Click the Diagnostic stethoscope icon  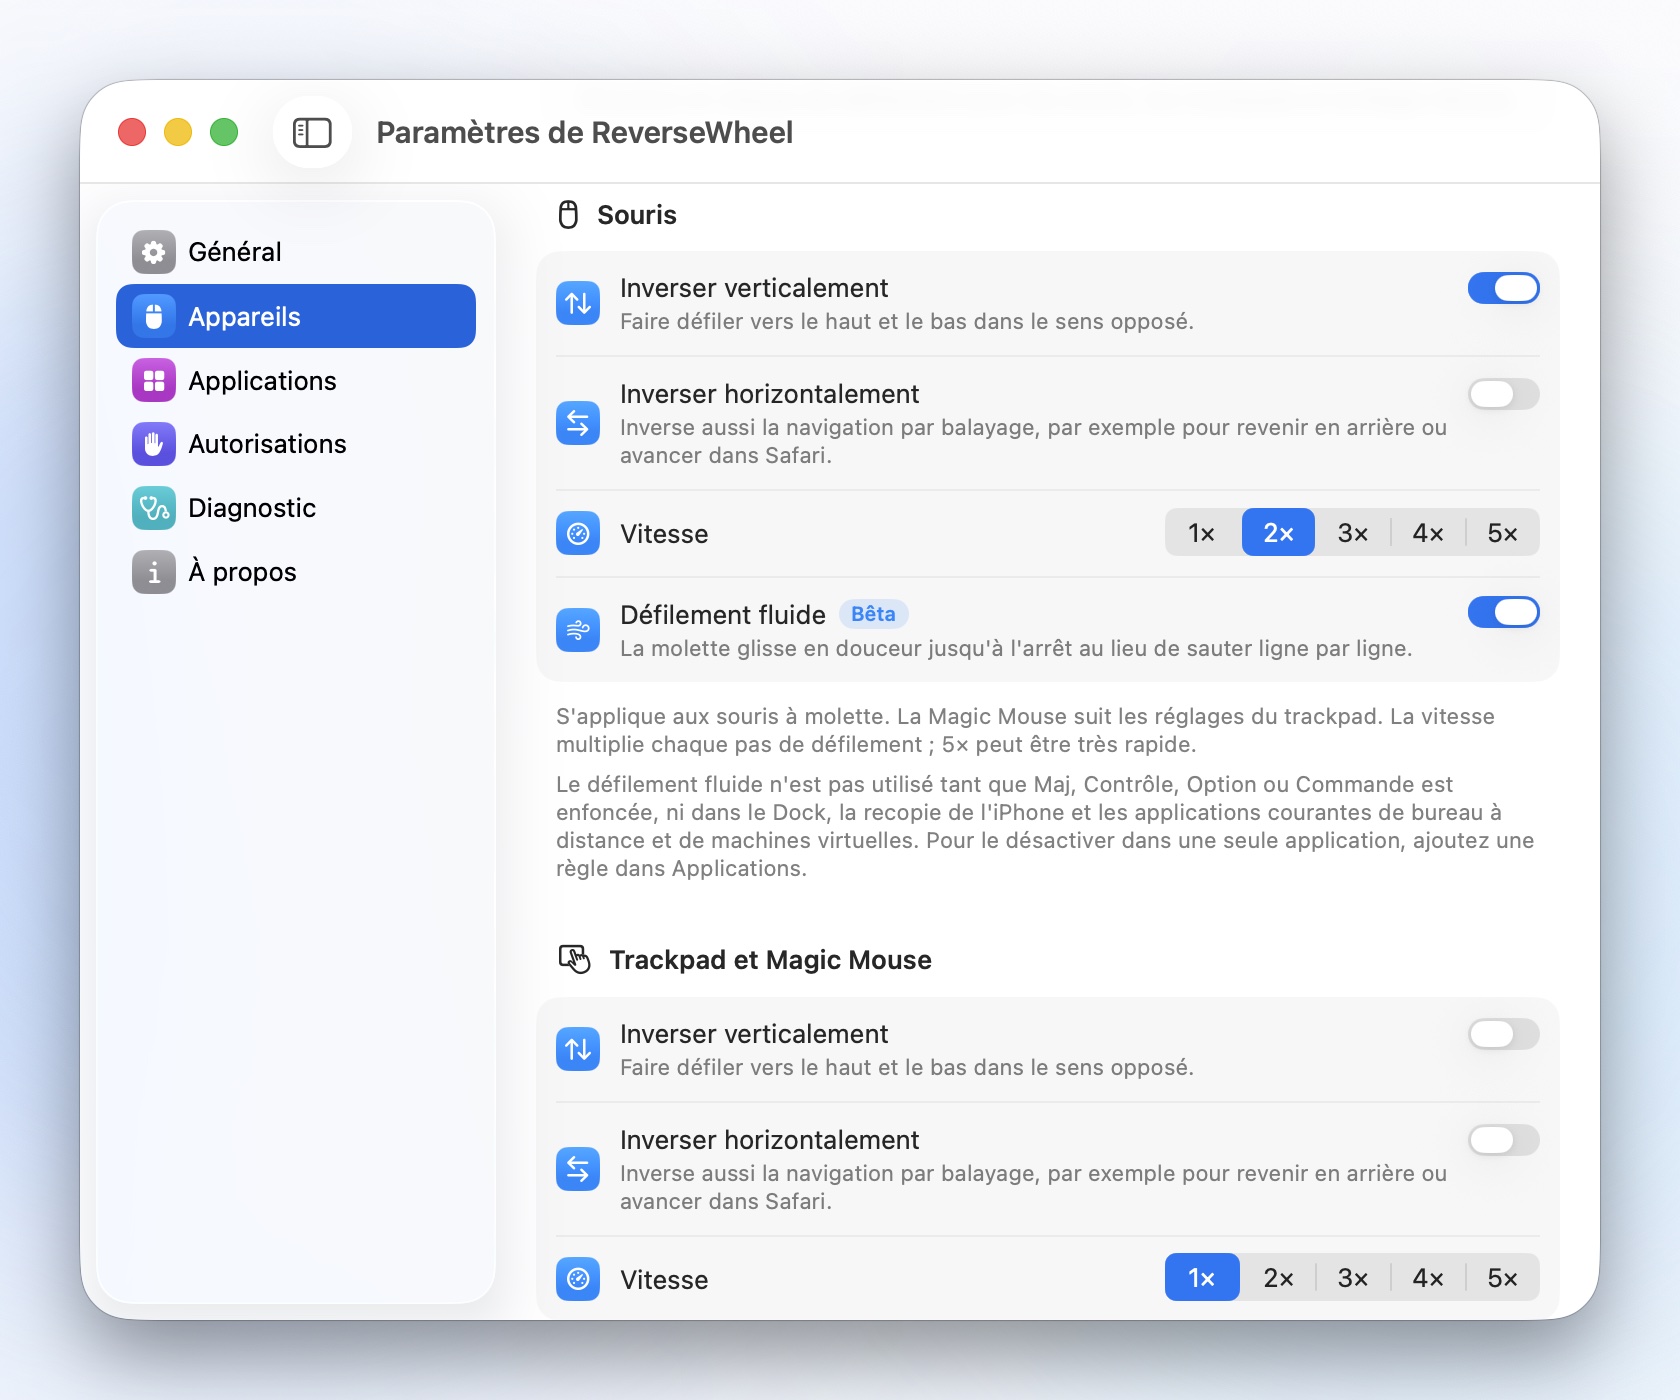tap(154, 508)
